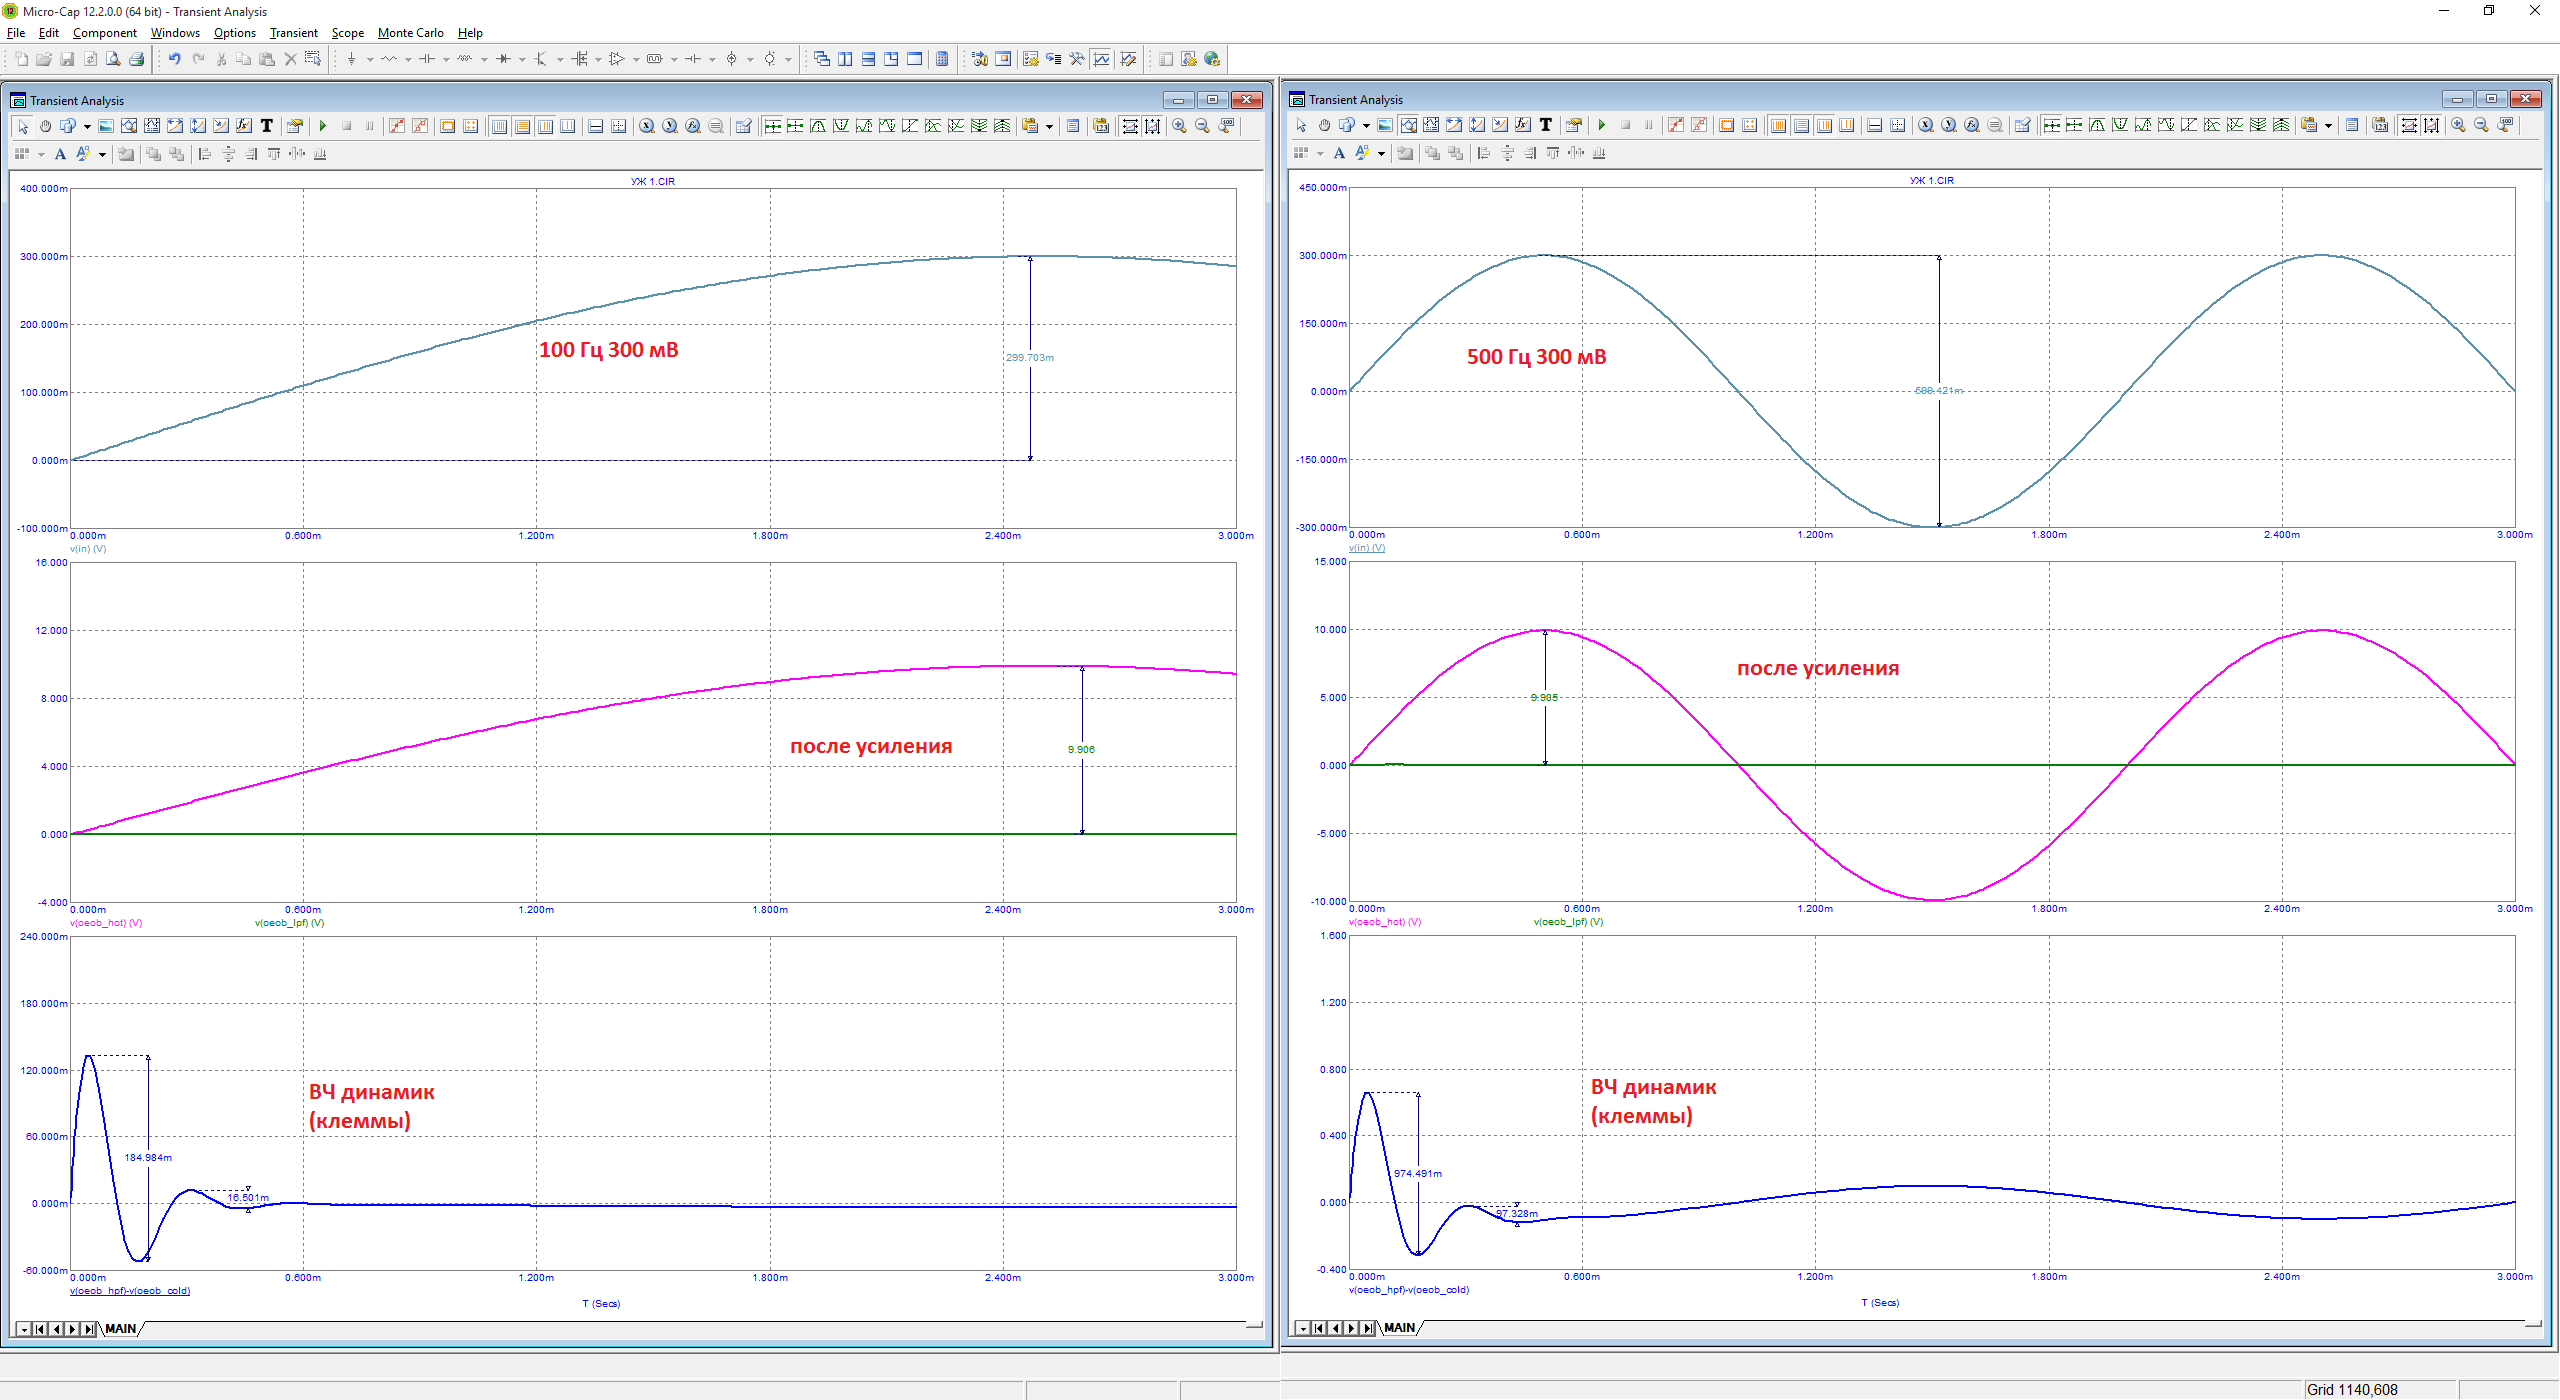The width and height of the screenshot is (2560, 1400).
Task: Click the Y-axis scale icon in right window
Action: pyautogui.click(x=1948, y=125)
